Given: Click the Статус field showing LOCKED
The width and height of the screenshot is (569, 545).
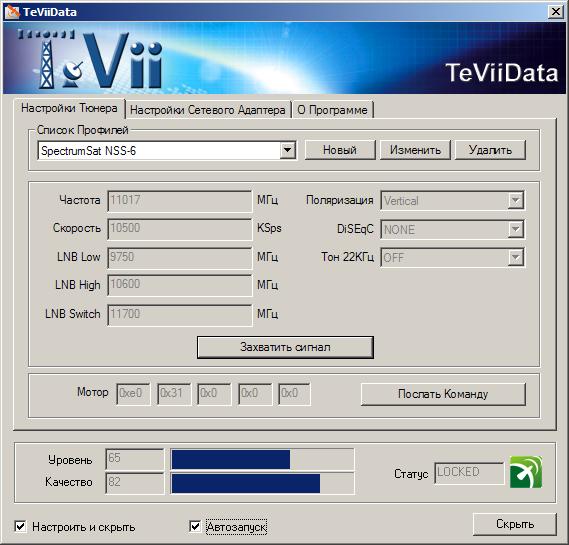Looking at the screenshot, I should click(x=469, y=473).
